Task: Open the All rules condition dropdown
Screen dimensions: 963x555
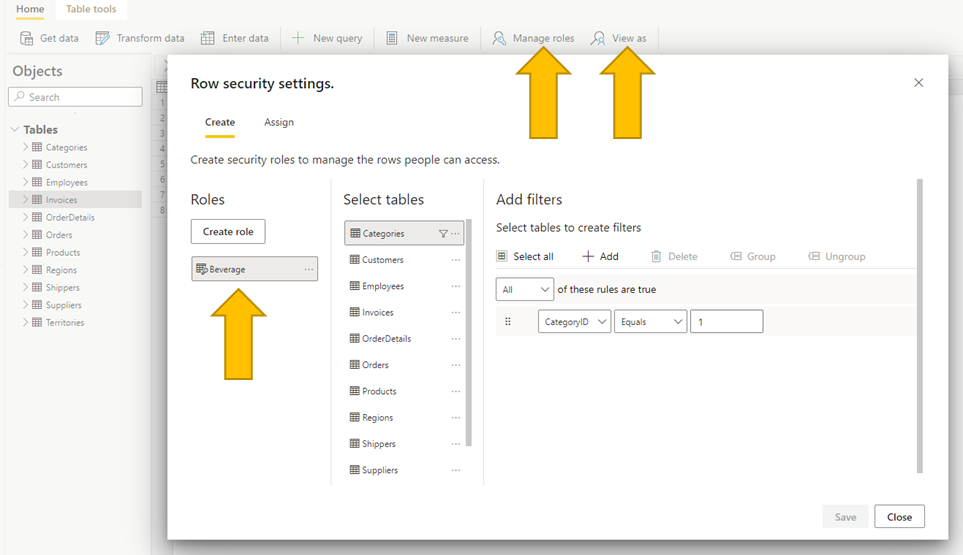Action: pyautogui.click(x=524, y=289)
